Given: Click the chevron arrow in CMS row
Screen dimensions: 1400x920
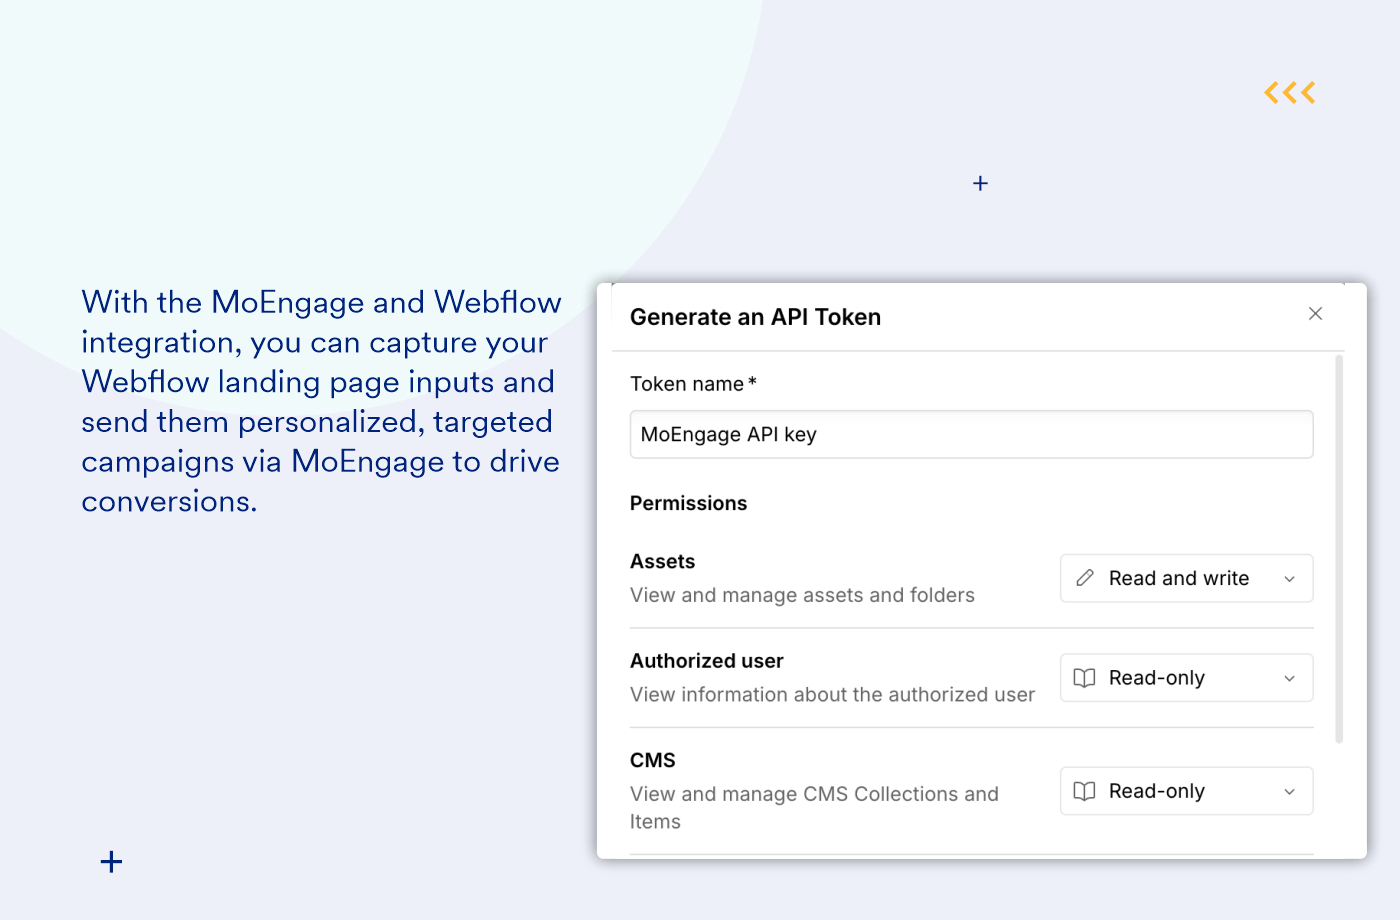Looking at the screenshot, I should point(1289,792).
